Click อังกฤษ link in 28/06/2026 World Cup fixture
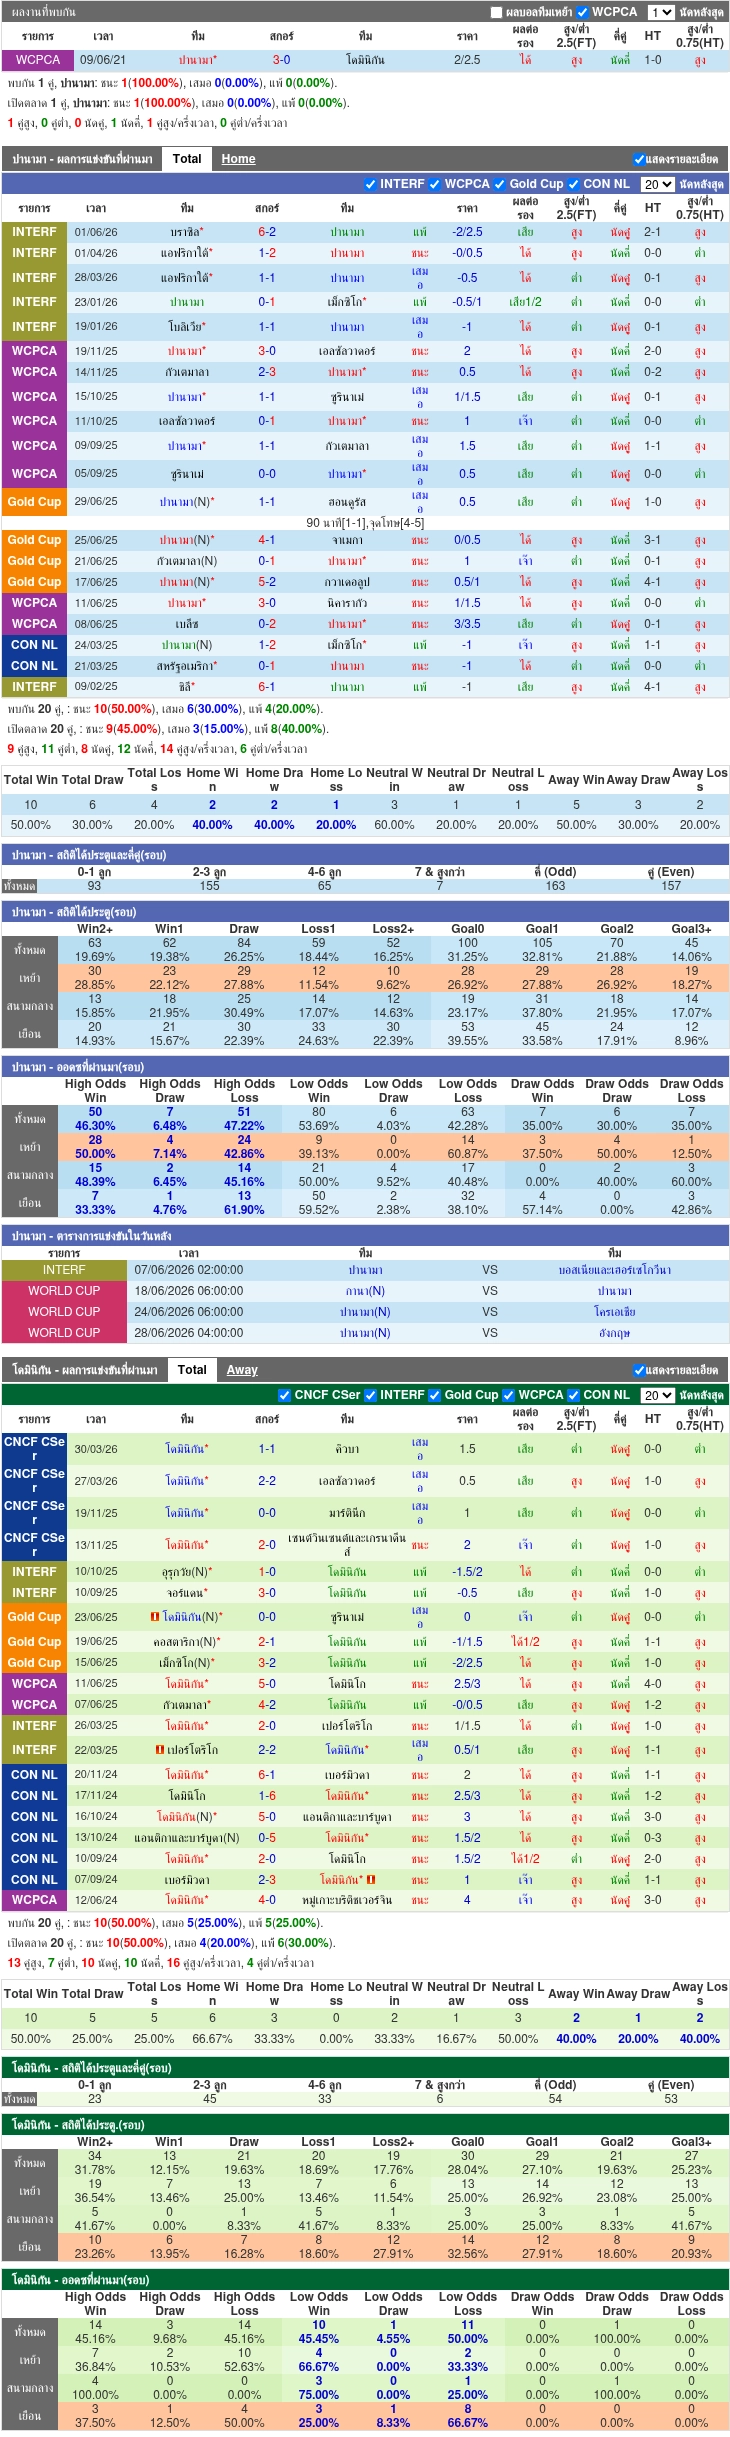This screenshot has height=2437, width=730. pos(615,1333)
